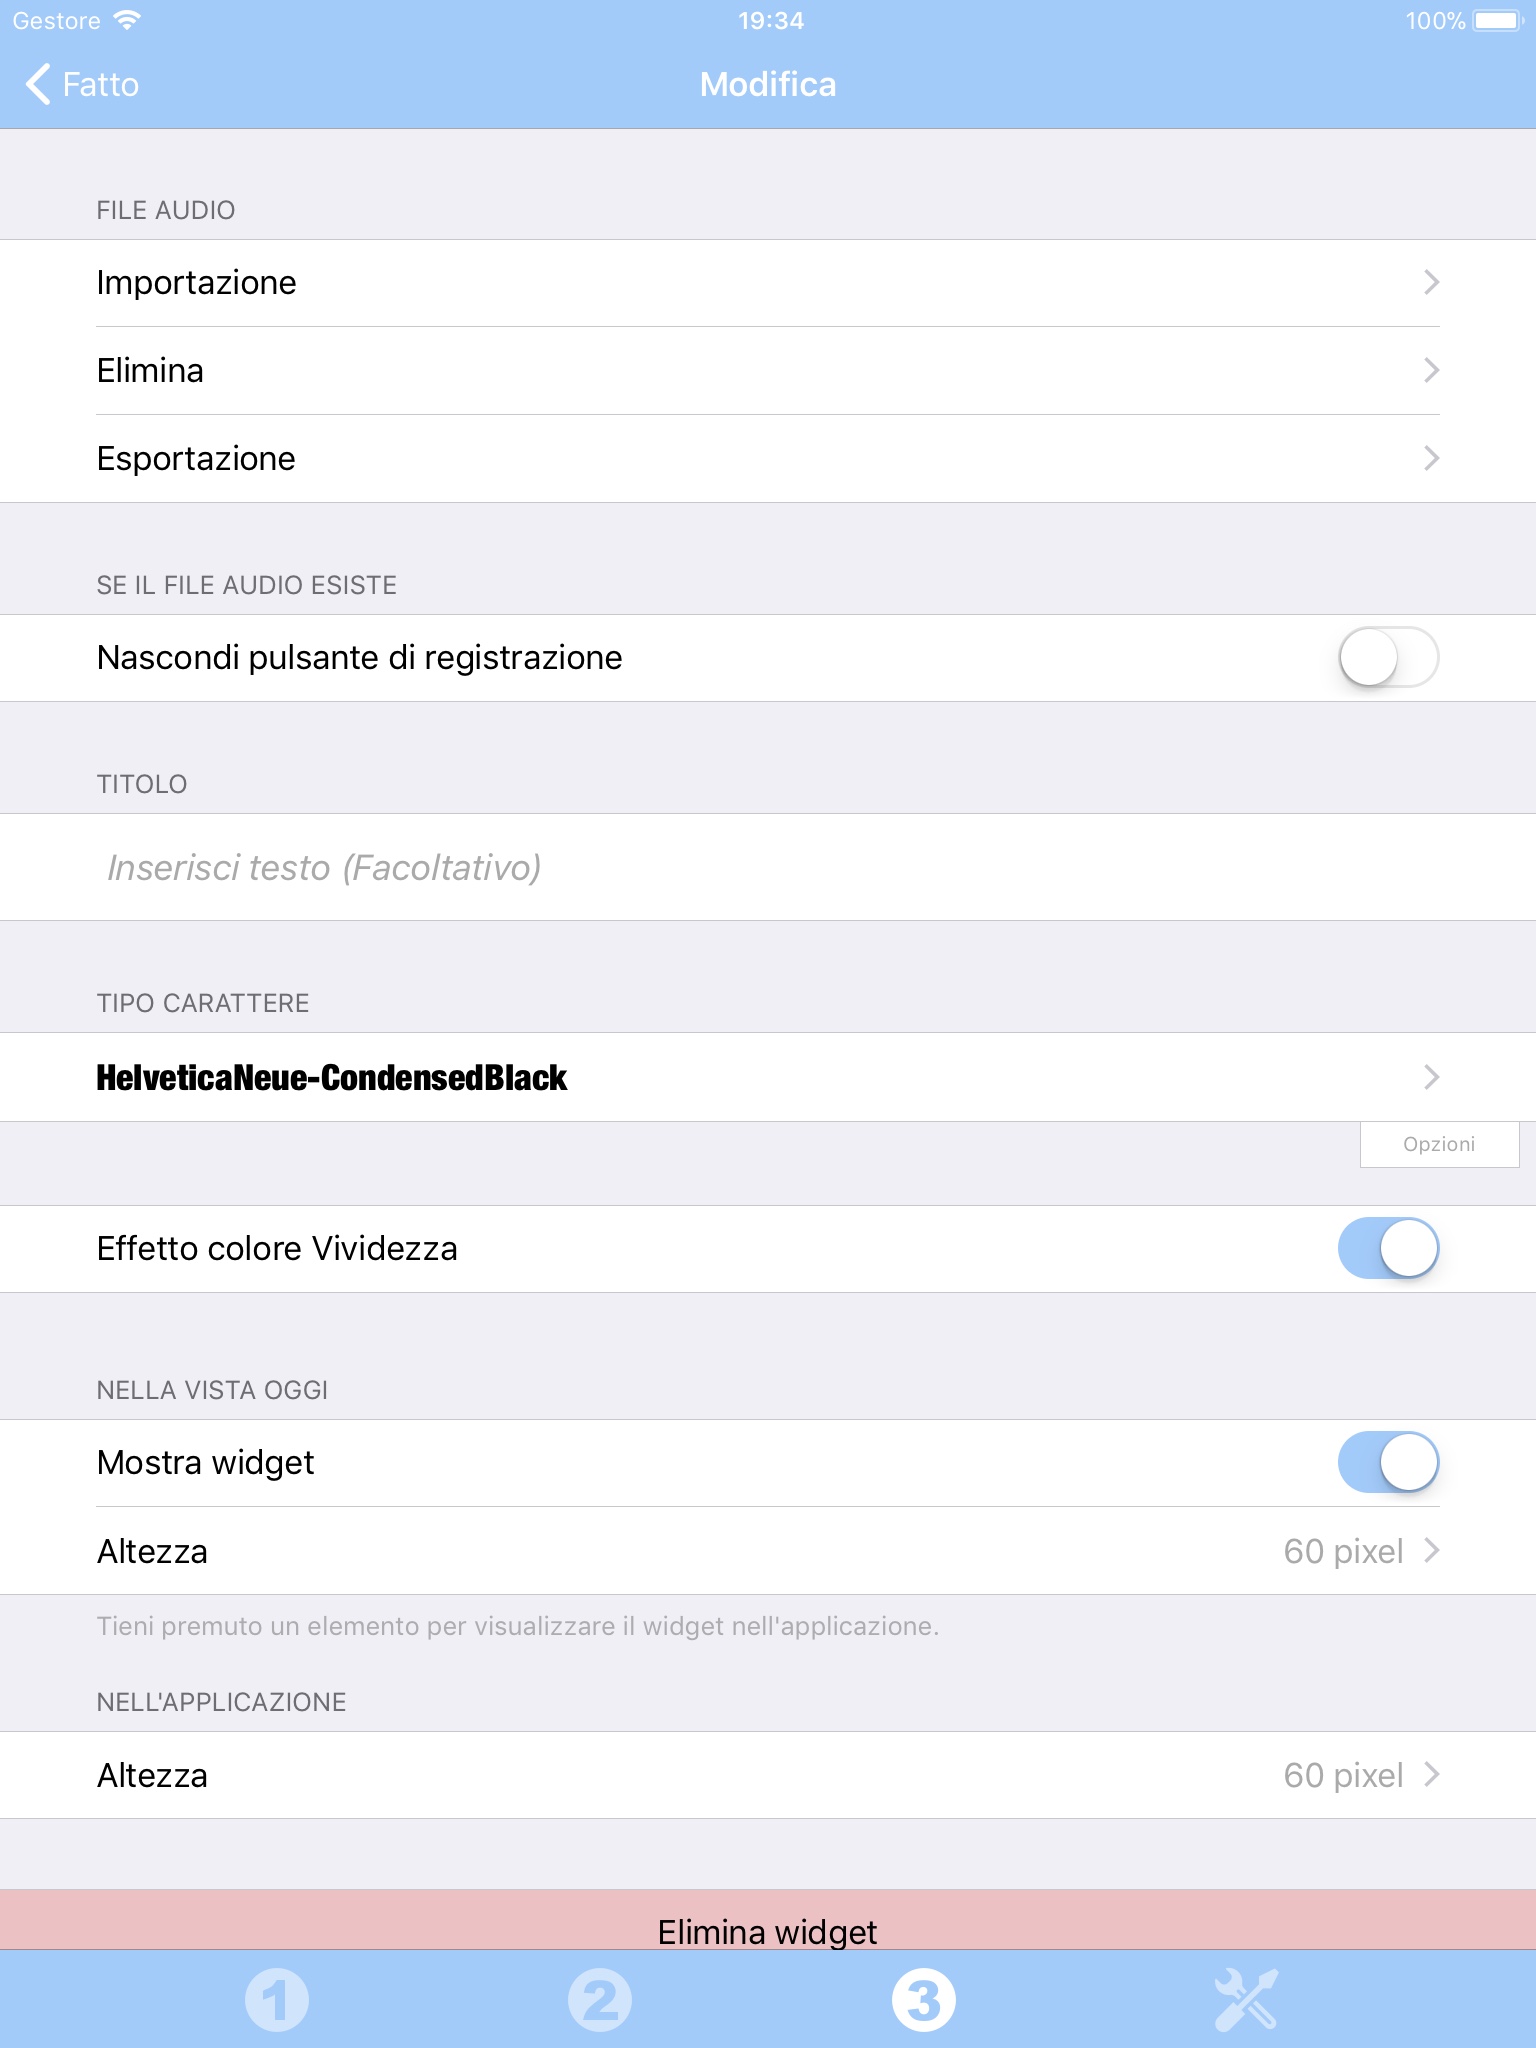This screenshot has width=1536, height=2048.
Task: Disable Effetto colore Vividezza switch
Action: click(1388, 1248)
